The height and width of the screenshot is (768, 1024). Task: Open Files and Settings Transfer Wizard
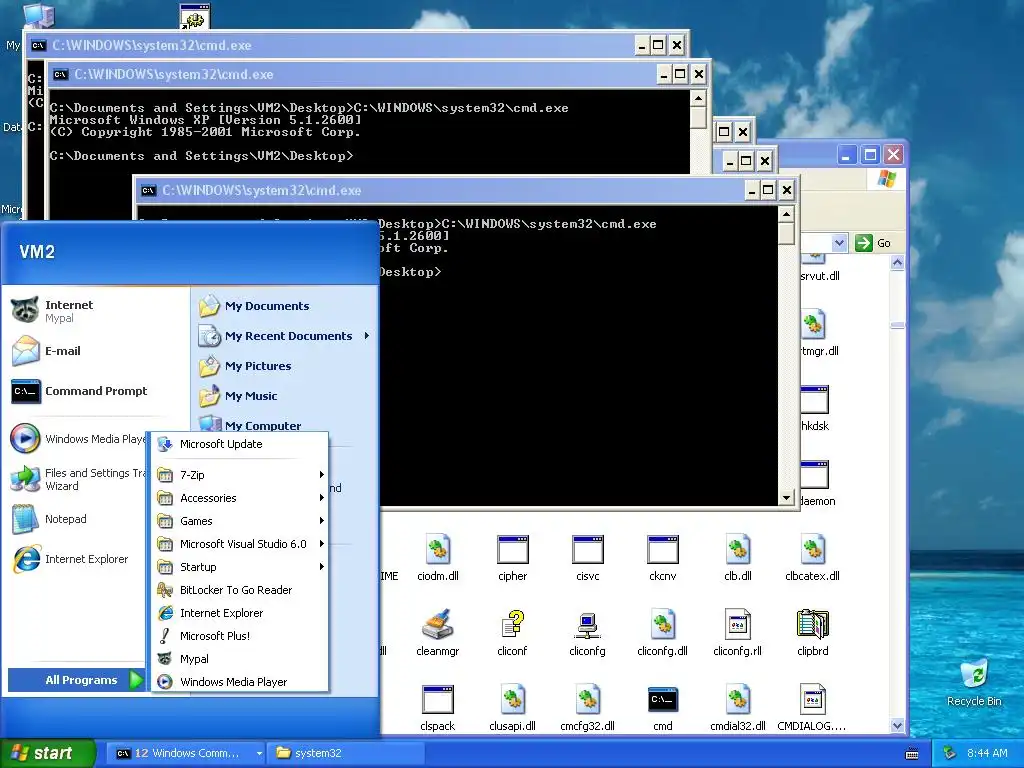(x=77, y=479)
